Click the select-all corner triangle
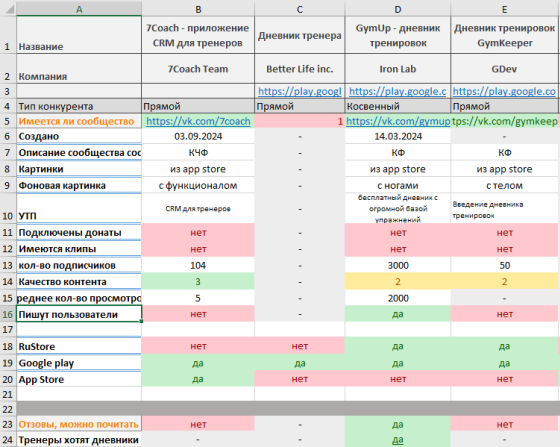This screenshot has width=560, height=447. (10, 9)
